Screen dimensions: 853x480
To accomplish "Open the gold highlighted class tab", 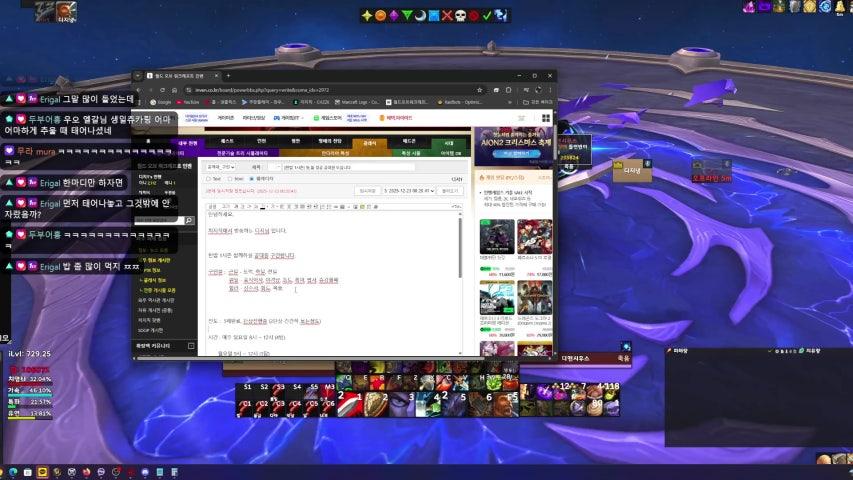I will [369, 143].
